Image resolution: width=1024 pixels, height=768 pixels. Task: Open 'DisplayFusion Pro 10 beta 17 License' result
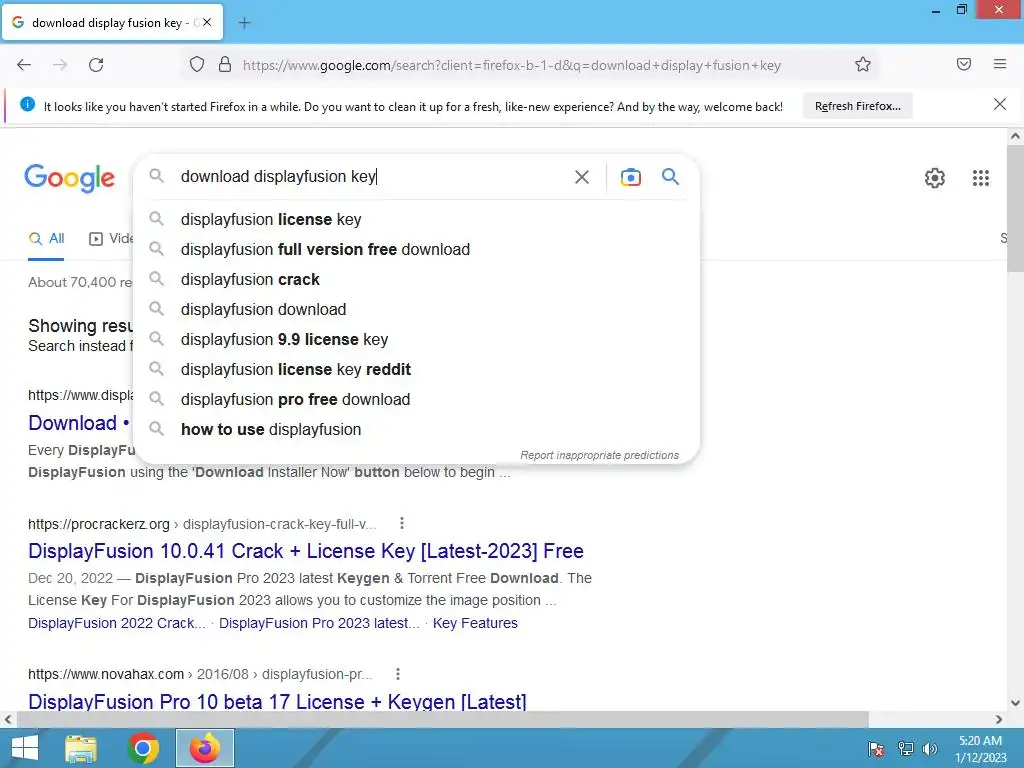(x=277, y=701)
